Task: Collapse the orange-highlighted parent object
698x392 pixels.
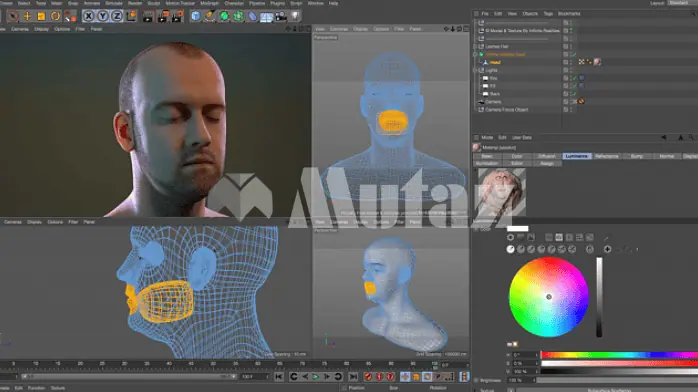Action: click(x=475, y=54)
